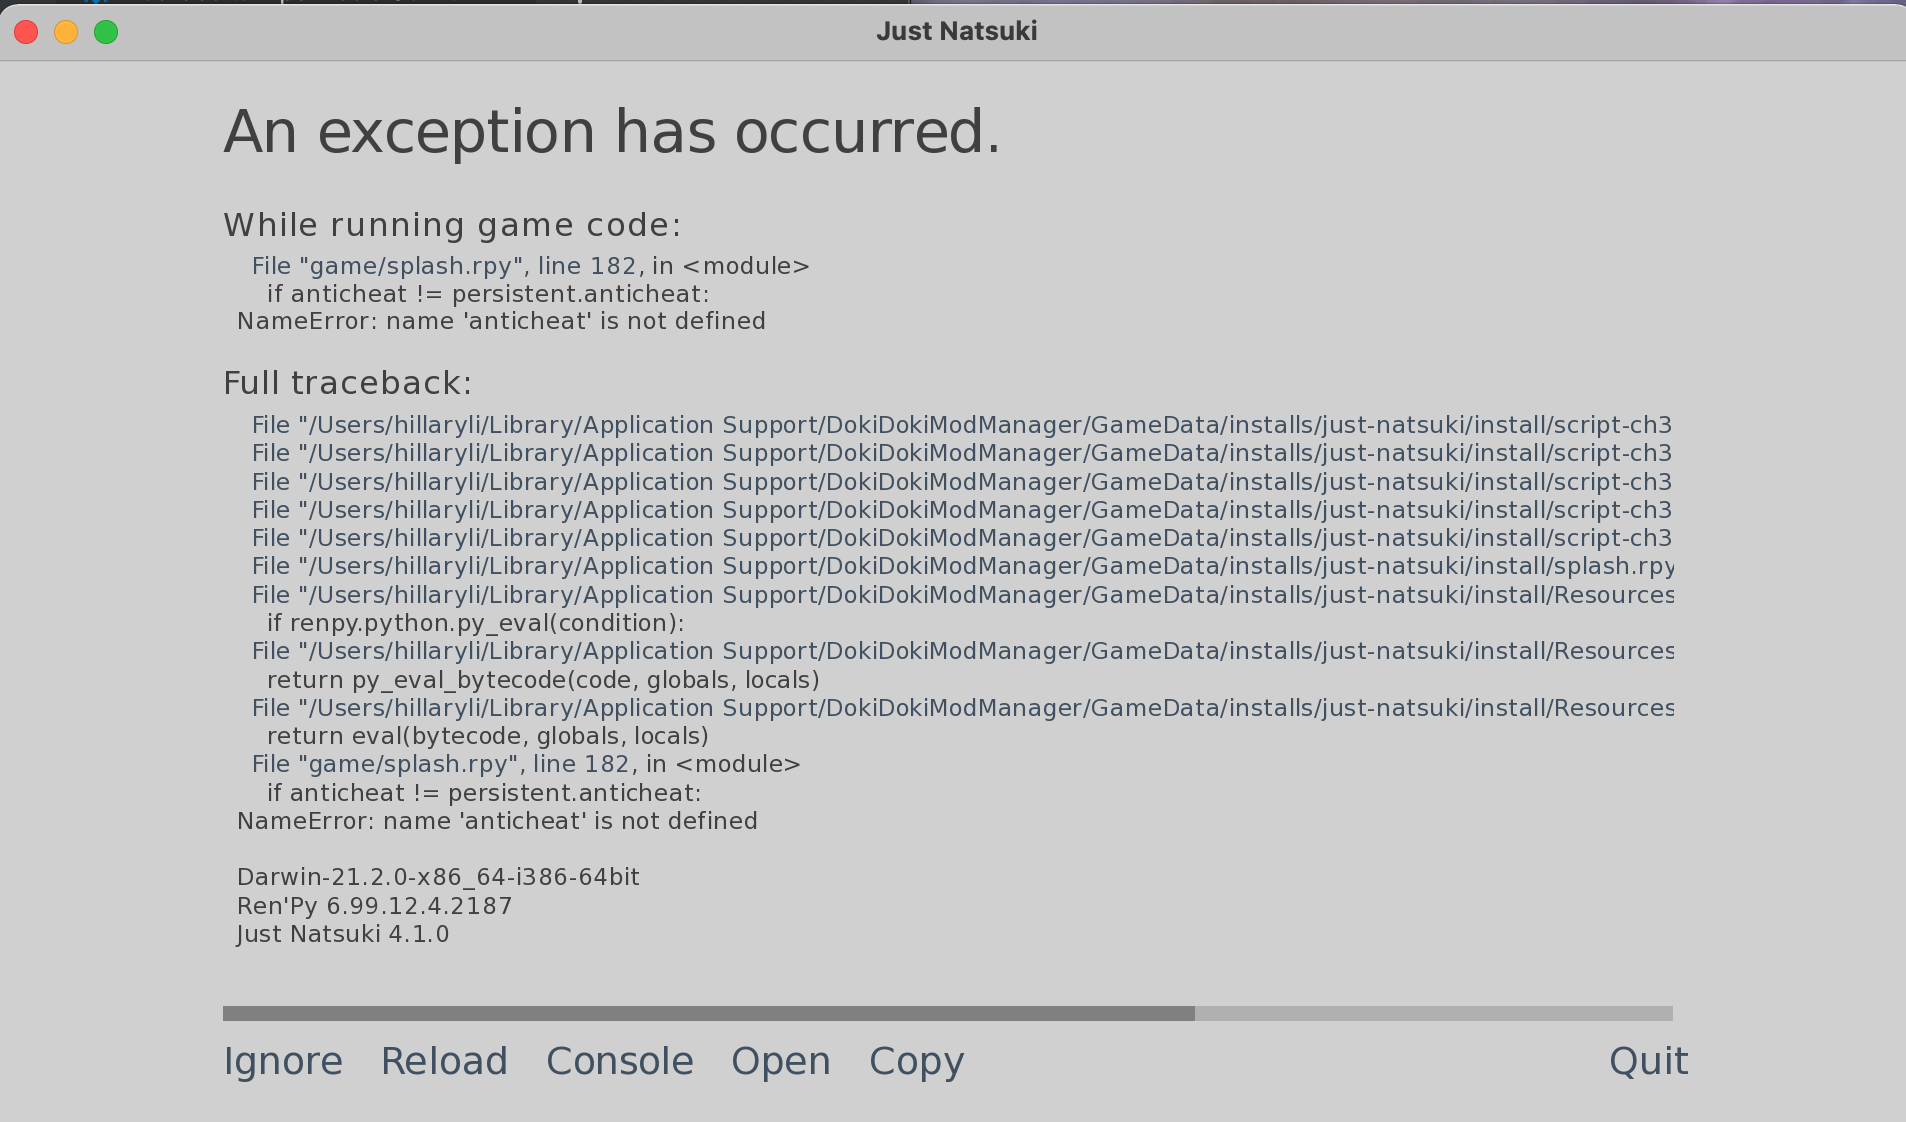Screen dimensions: 1906x1122
Task: Click the NameError anticheat message
Action: [x=500, y=321]
